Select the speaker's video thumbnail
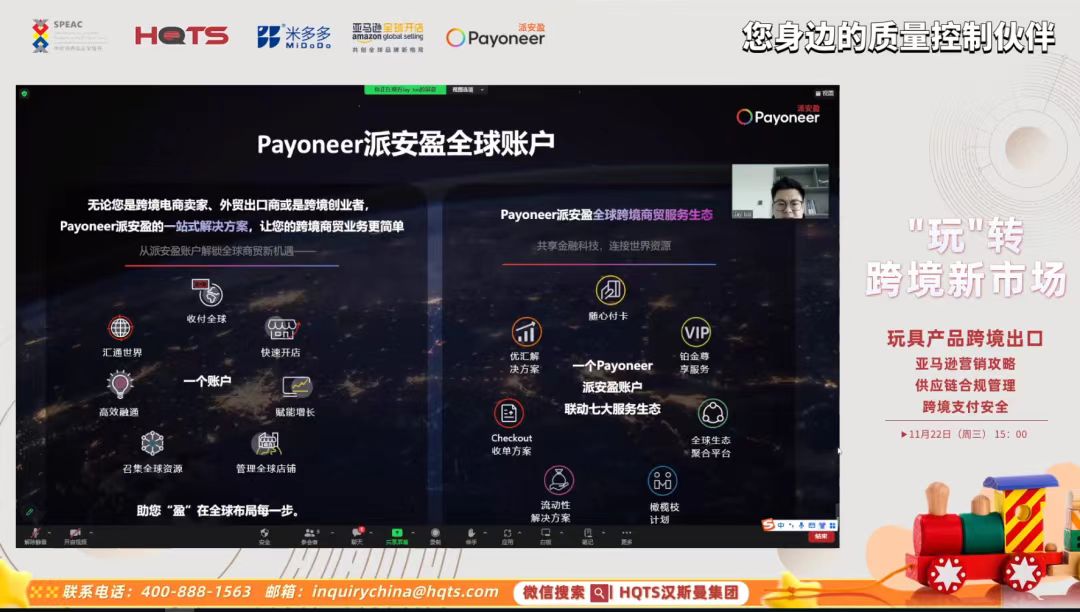The height and width of the screenshot is (612, 1080). [780, 191]
